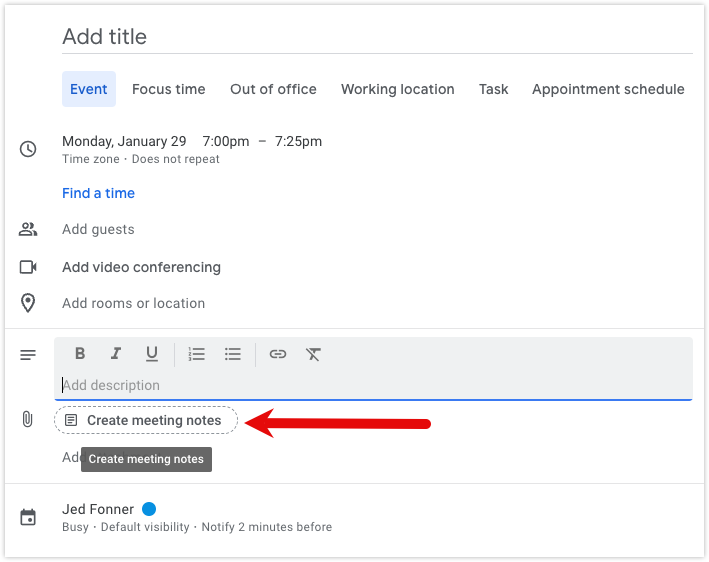The height and width of the screenshot is (562, 709).
Task: Click the Busy status text
Action: click(75, 527)
